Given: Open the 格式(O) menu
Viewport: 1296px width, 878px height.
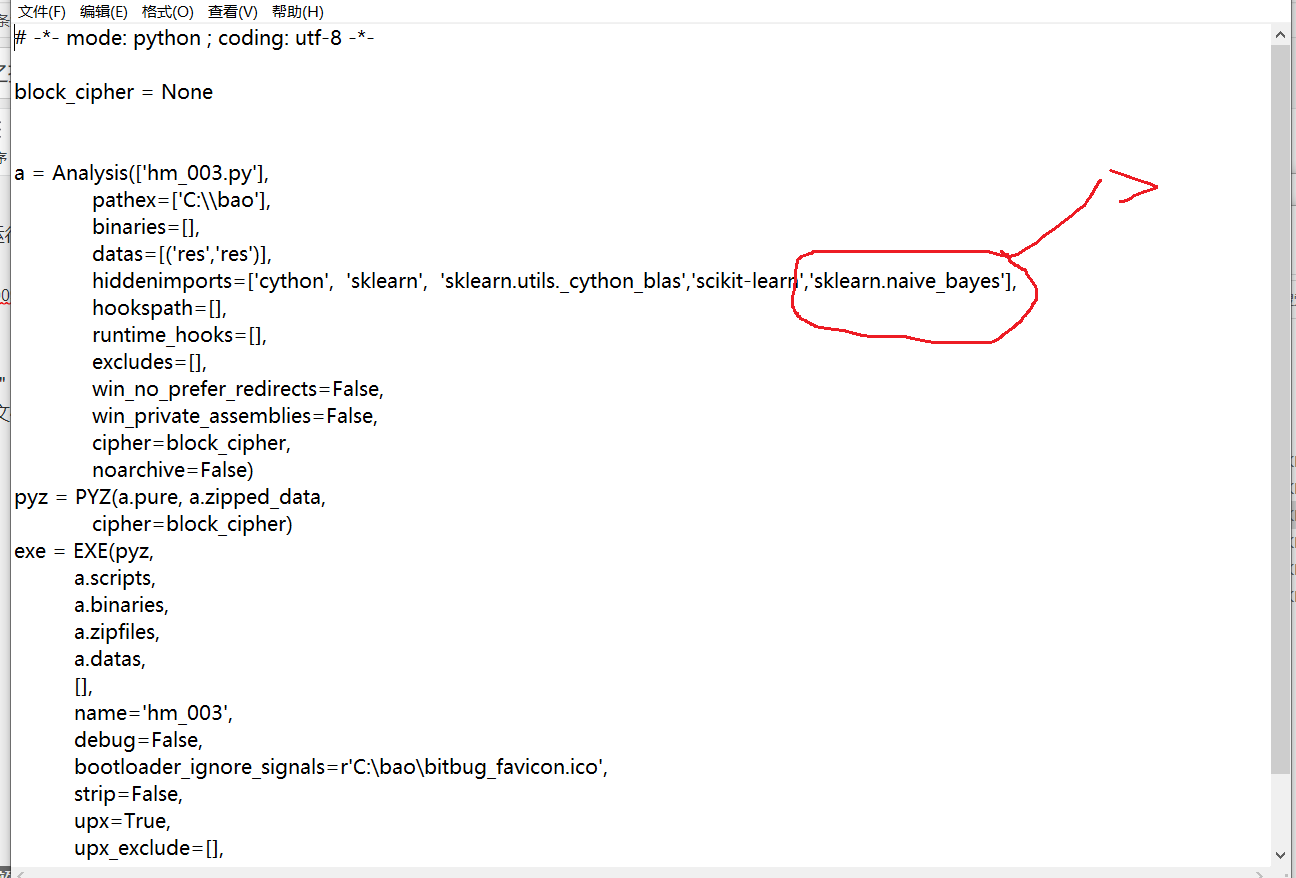Looking at the screenshot, I should (x=166, y=11).
